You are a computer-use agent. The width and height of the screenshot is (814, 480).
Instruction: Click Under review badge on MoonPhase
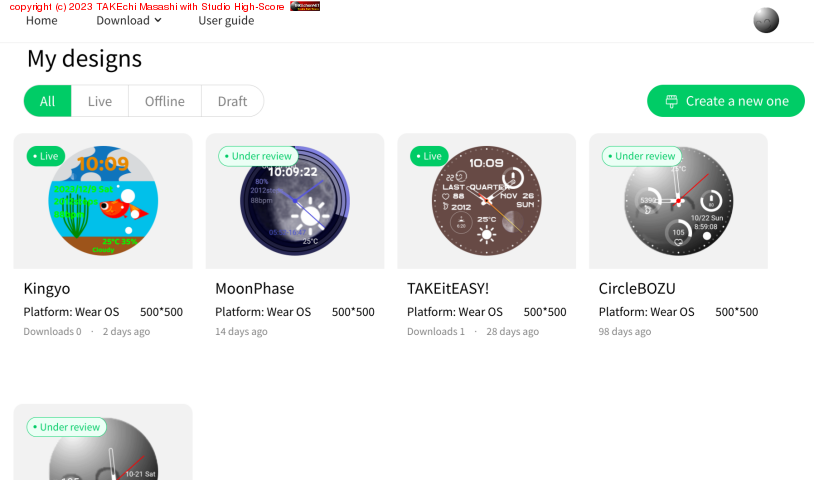point(258,156)
